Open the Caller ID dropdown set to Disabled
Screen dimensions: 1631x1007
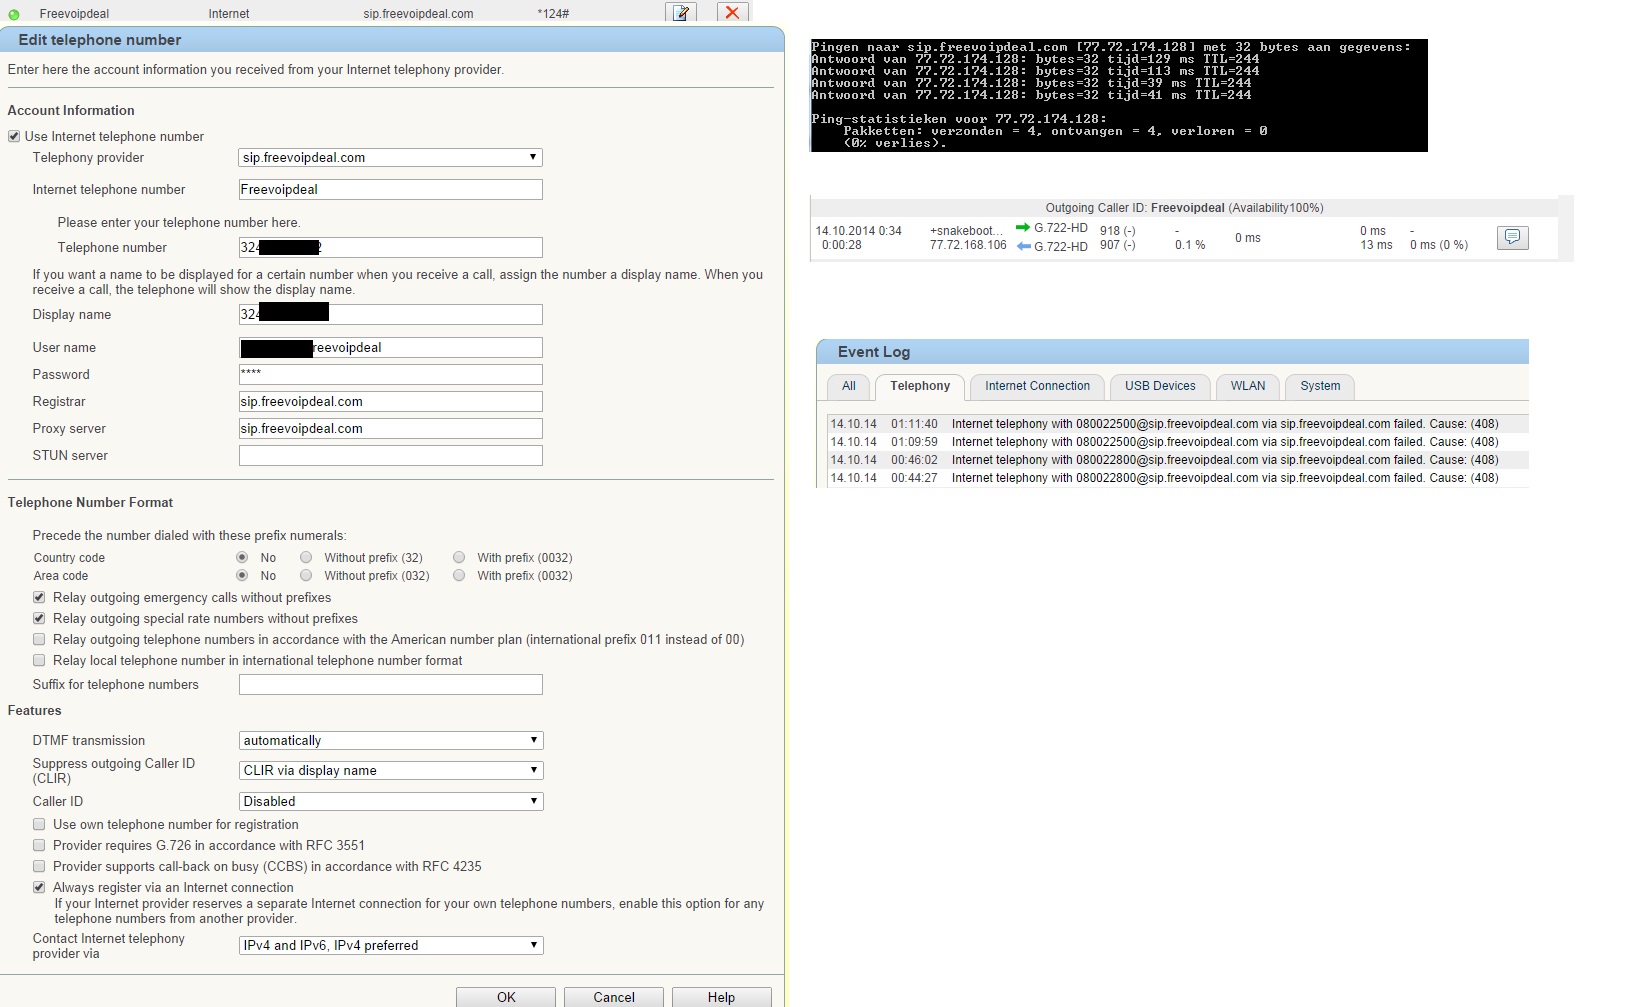390,802
